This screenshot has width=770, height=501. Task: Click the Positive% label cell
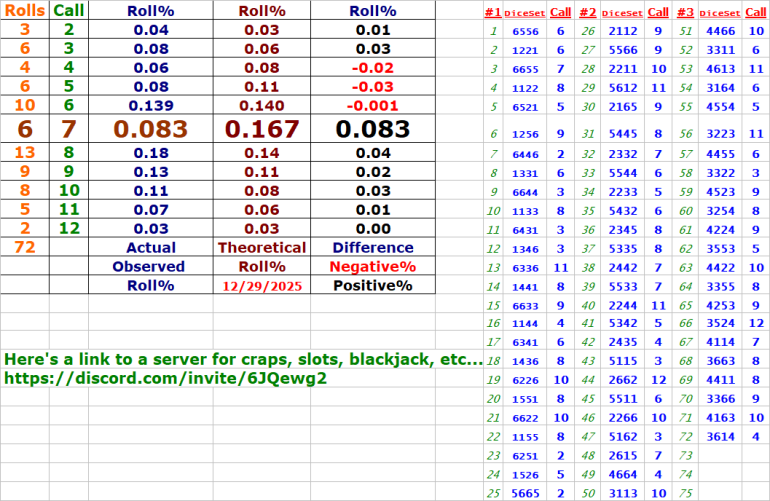point(372,286)
